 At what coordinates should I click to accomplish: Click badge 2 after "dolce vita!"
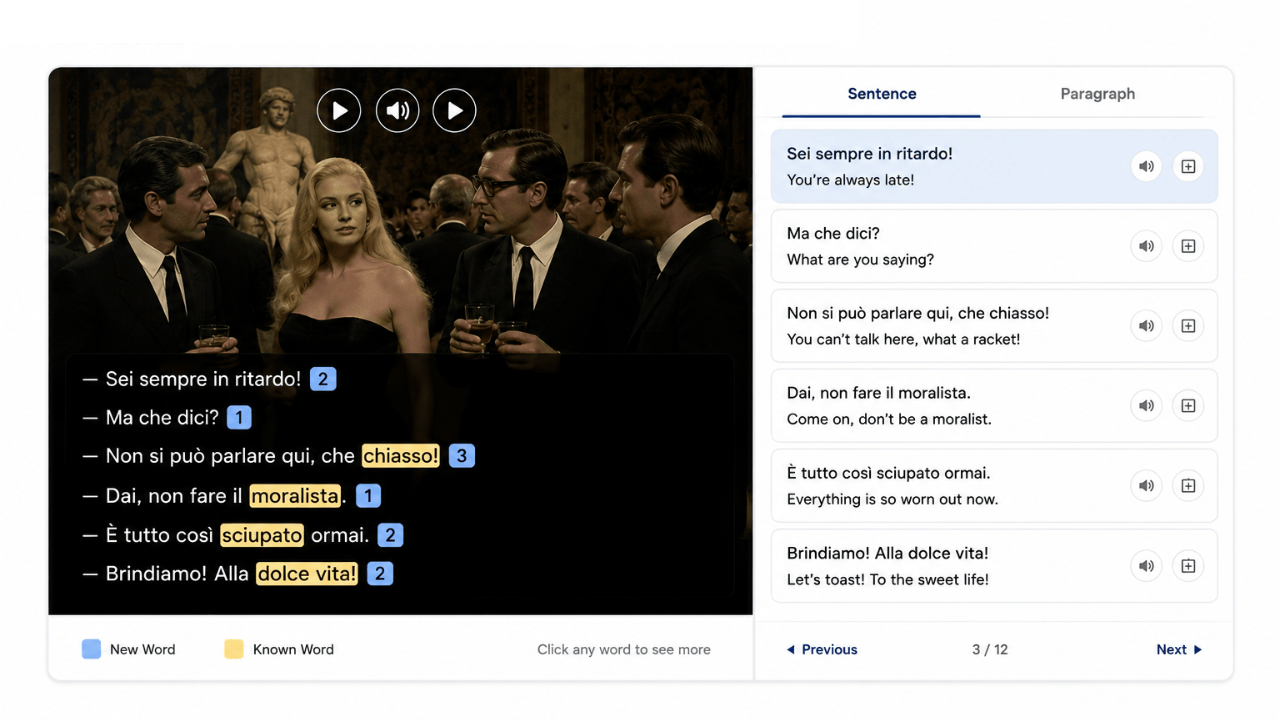[x=380, y=574]
